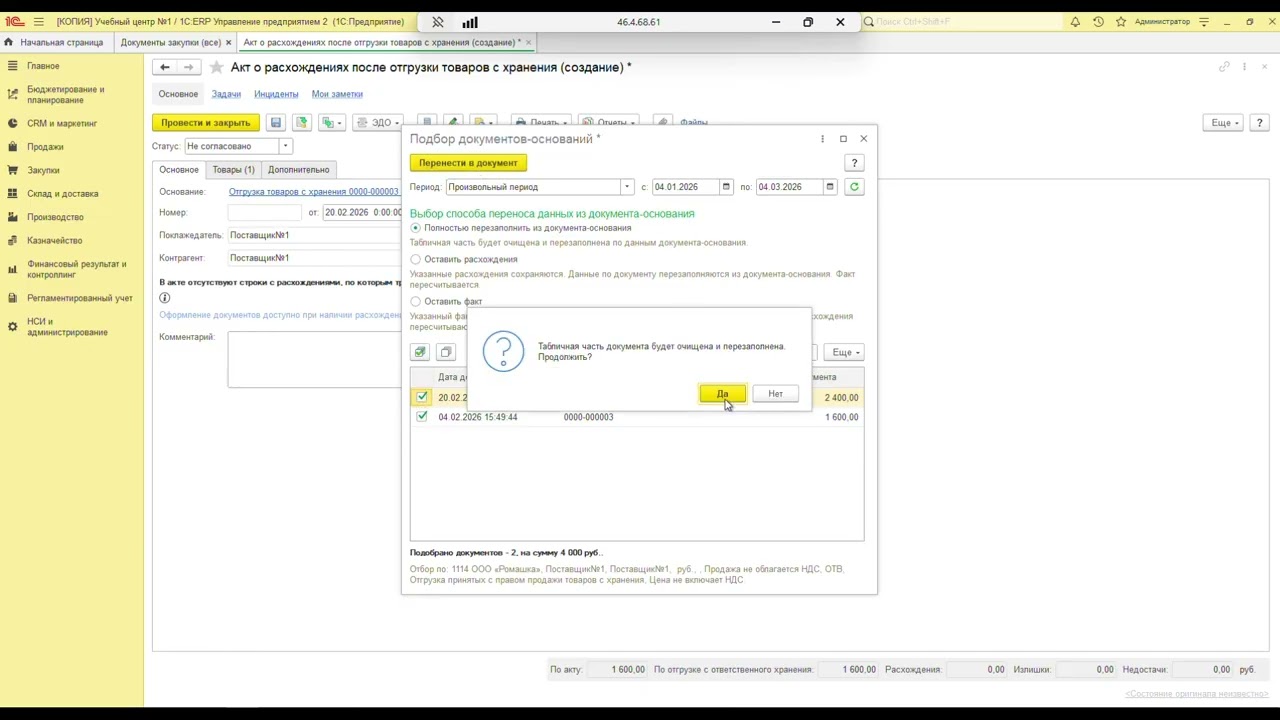Open calendar for end date 04.03.2026
The width and height of the screenshot is (1280, 720).
(830, 187)
